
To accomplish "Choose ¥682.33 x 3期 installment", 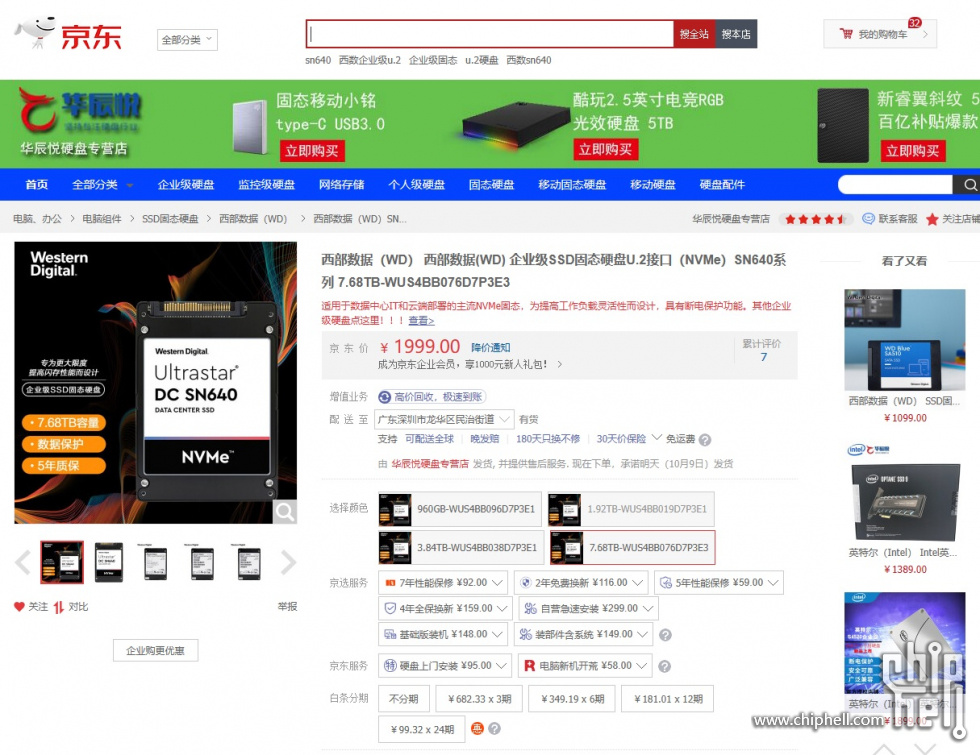I will pos(479,699).
